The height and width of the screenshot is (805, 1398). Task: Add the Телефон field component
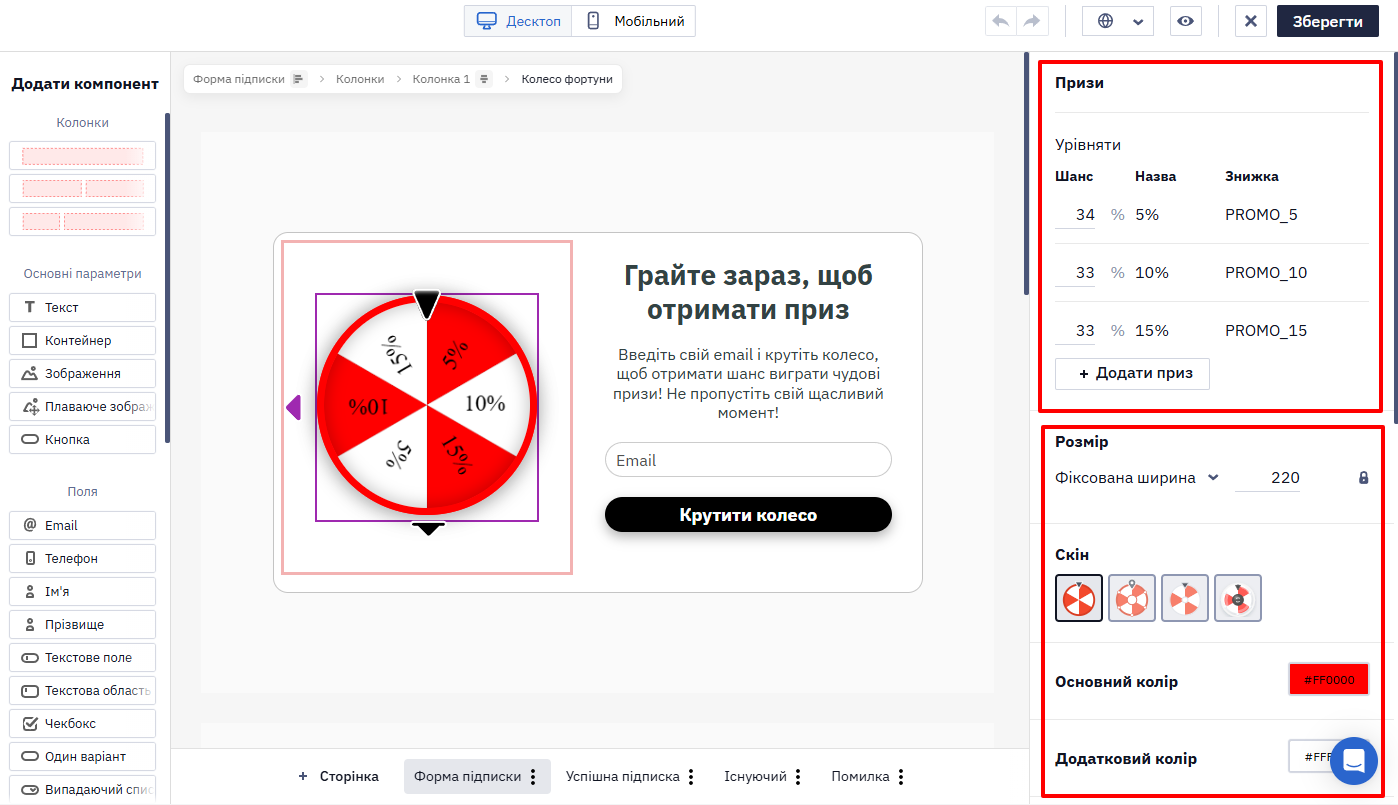[83, 558]
